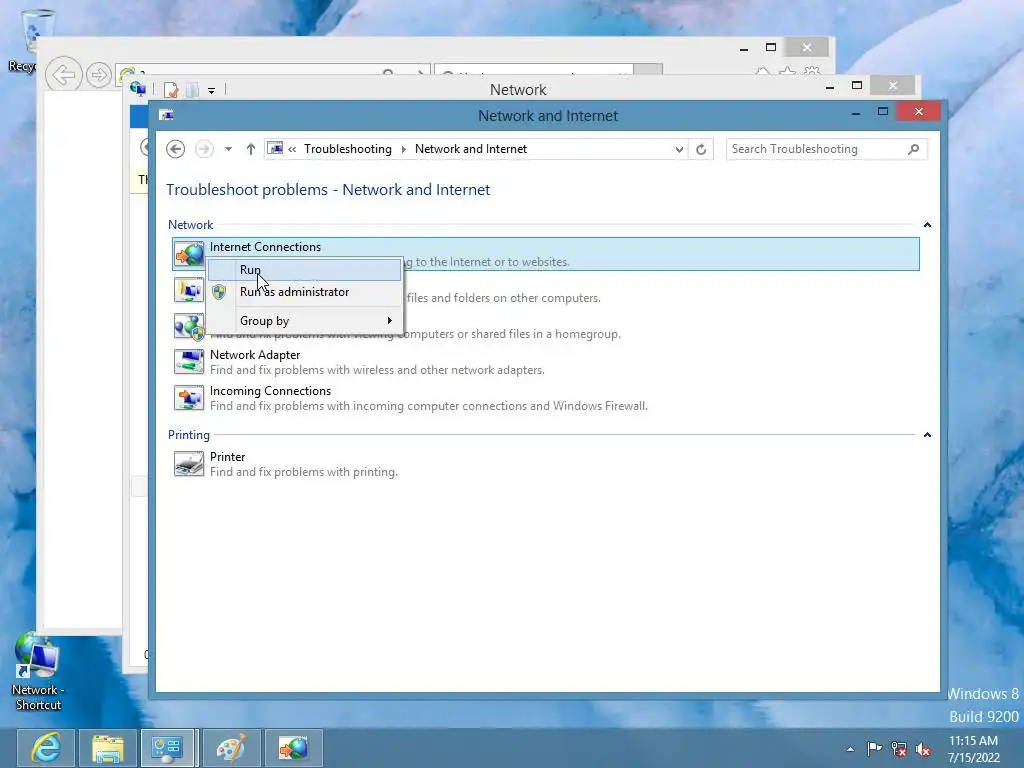
Task: Open File Explorer from the taskbar
Action: (x=108, y=748)
